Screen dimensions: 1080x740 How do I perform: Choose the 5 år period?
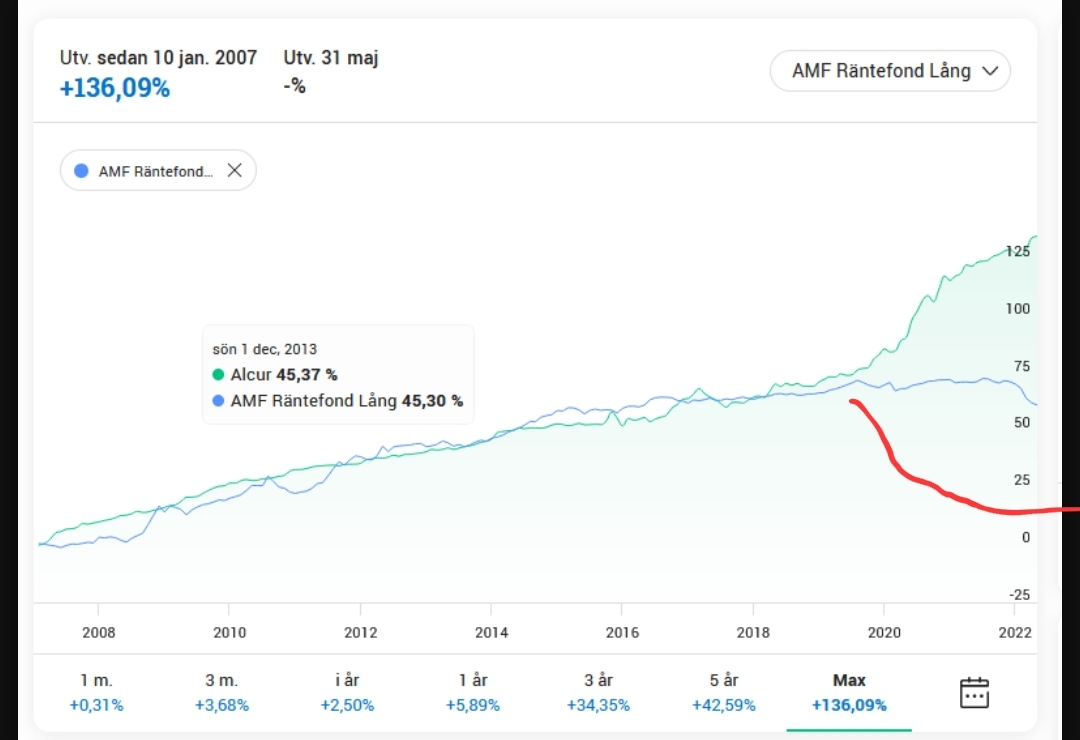pos(724,692)
